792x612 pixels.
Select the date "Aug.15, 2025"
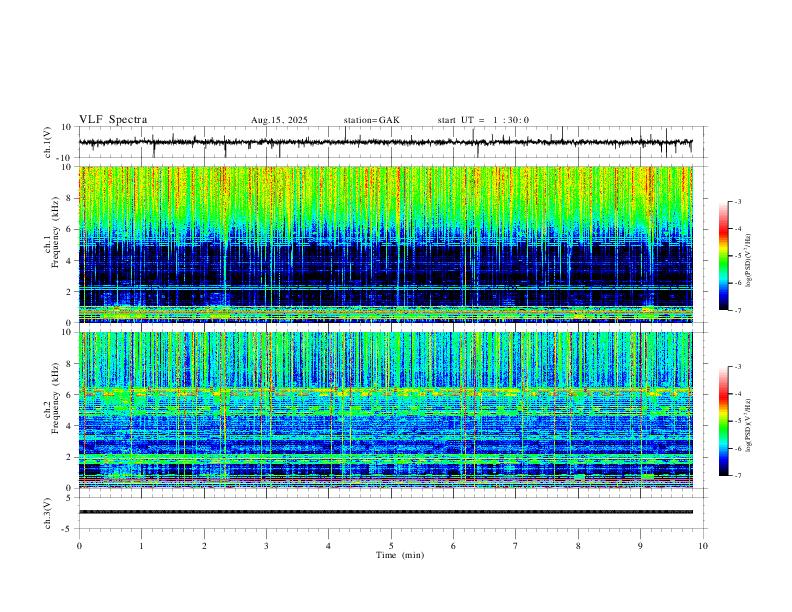[x=279, y=120]
